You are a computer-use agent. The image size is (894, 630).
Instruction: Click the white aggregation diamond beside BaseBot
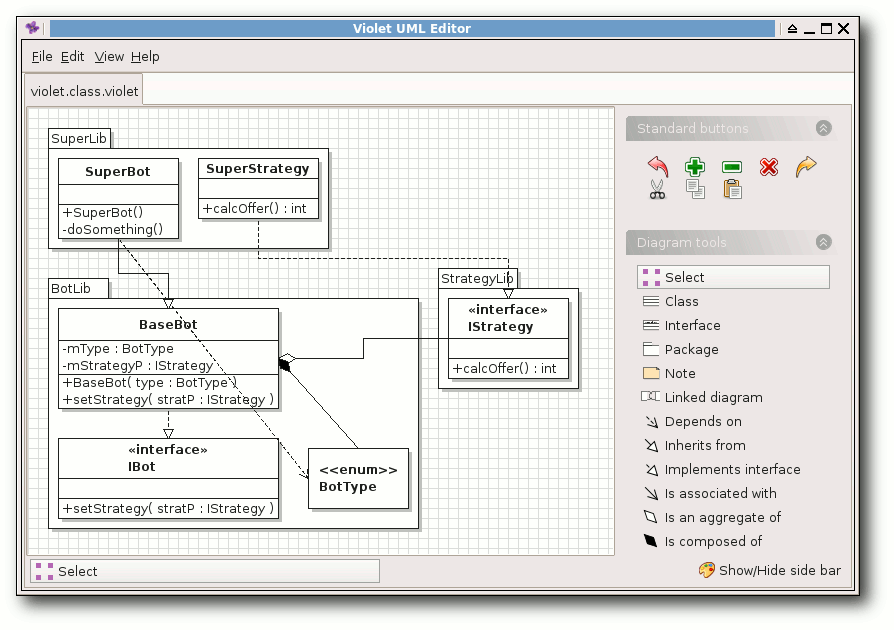point(287,359)
